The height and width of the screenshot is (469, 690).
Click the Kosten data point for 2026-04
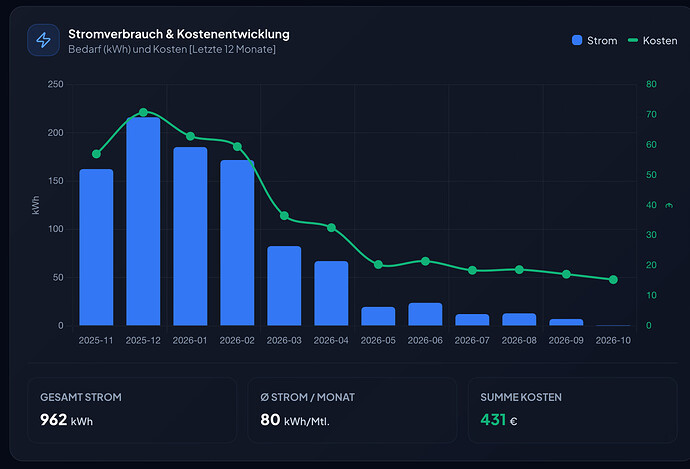(x=331, y=227)
